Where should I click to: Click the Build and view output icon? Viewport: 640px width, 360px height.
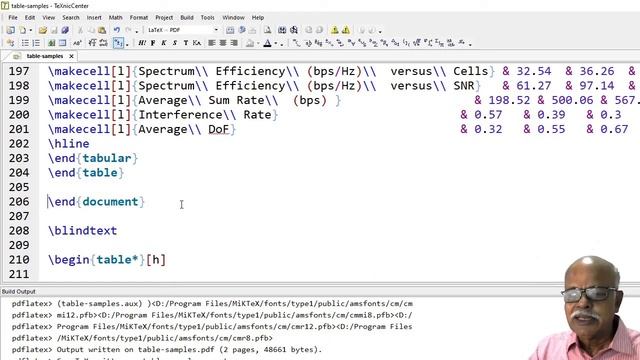click(242, 30)
